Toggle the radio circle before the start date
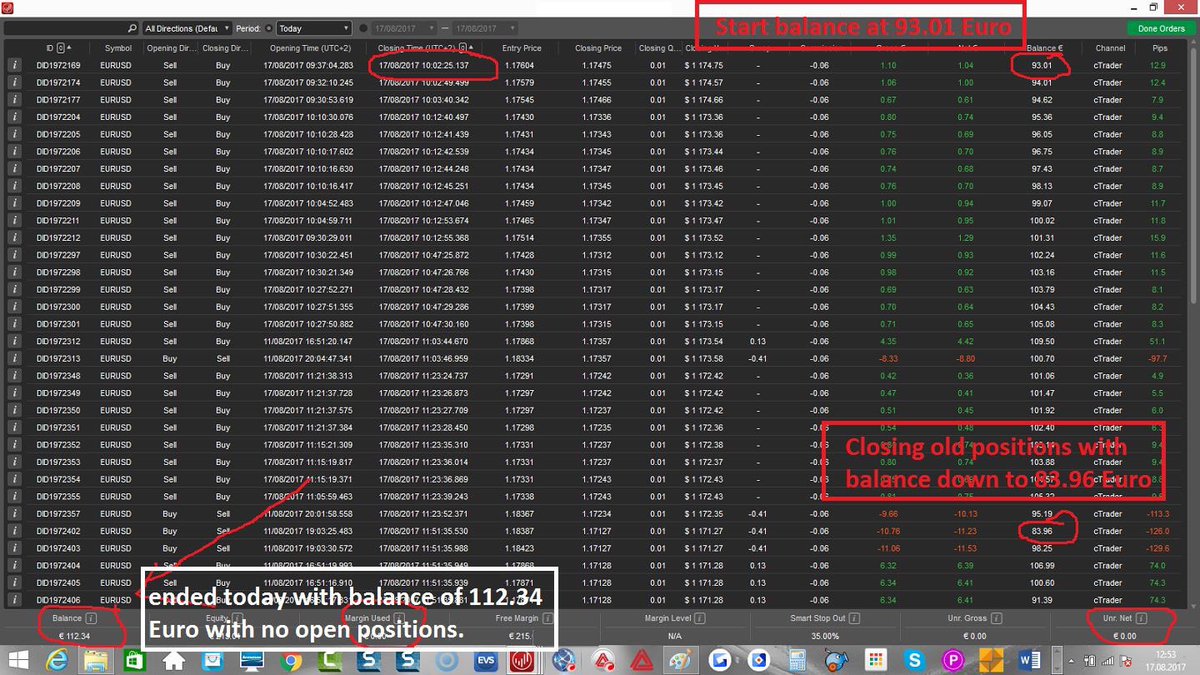Viewport: 1200px width, 675px height. [x=363, y=27]
